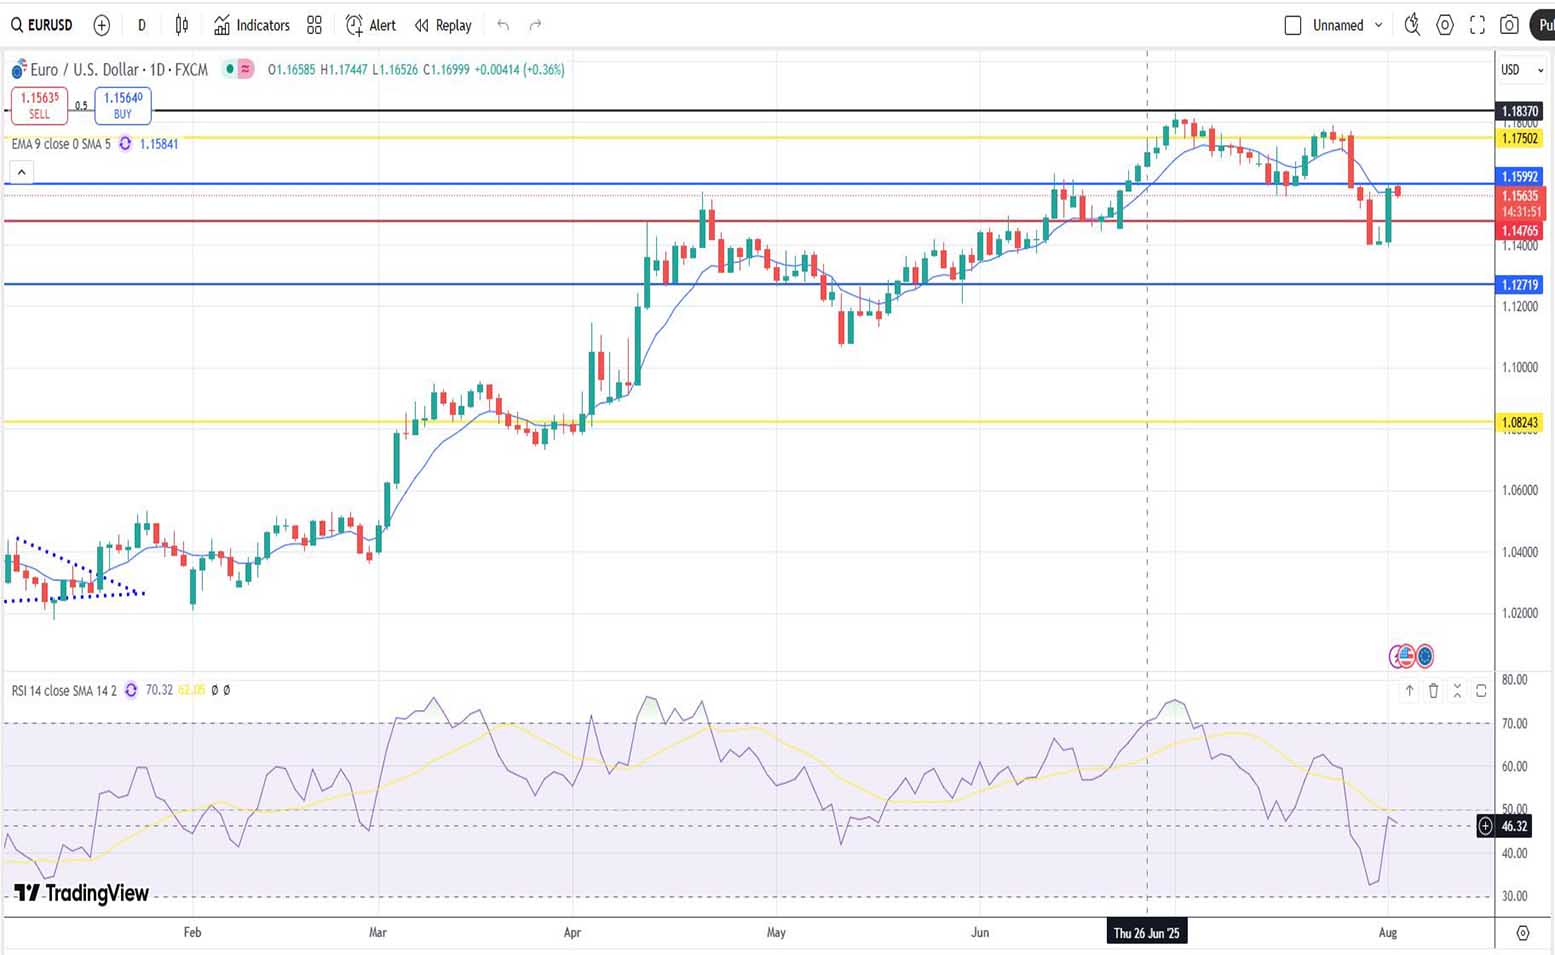Image resolution: width=1555 pixels, height=955 pixels.
Task: Open the USD currency dropdown
Action: click(1520, 70)
